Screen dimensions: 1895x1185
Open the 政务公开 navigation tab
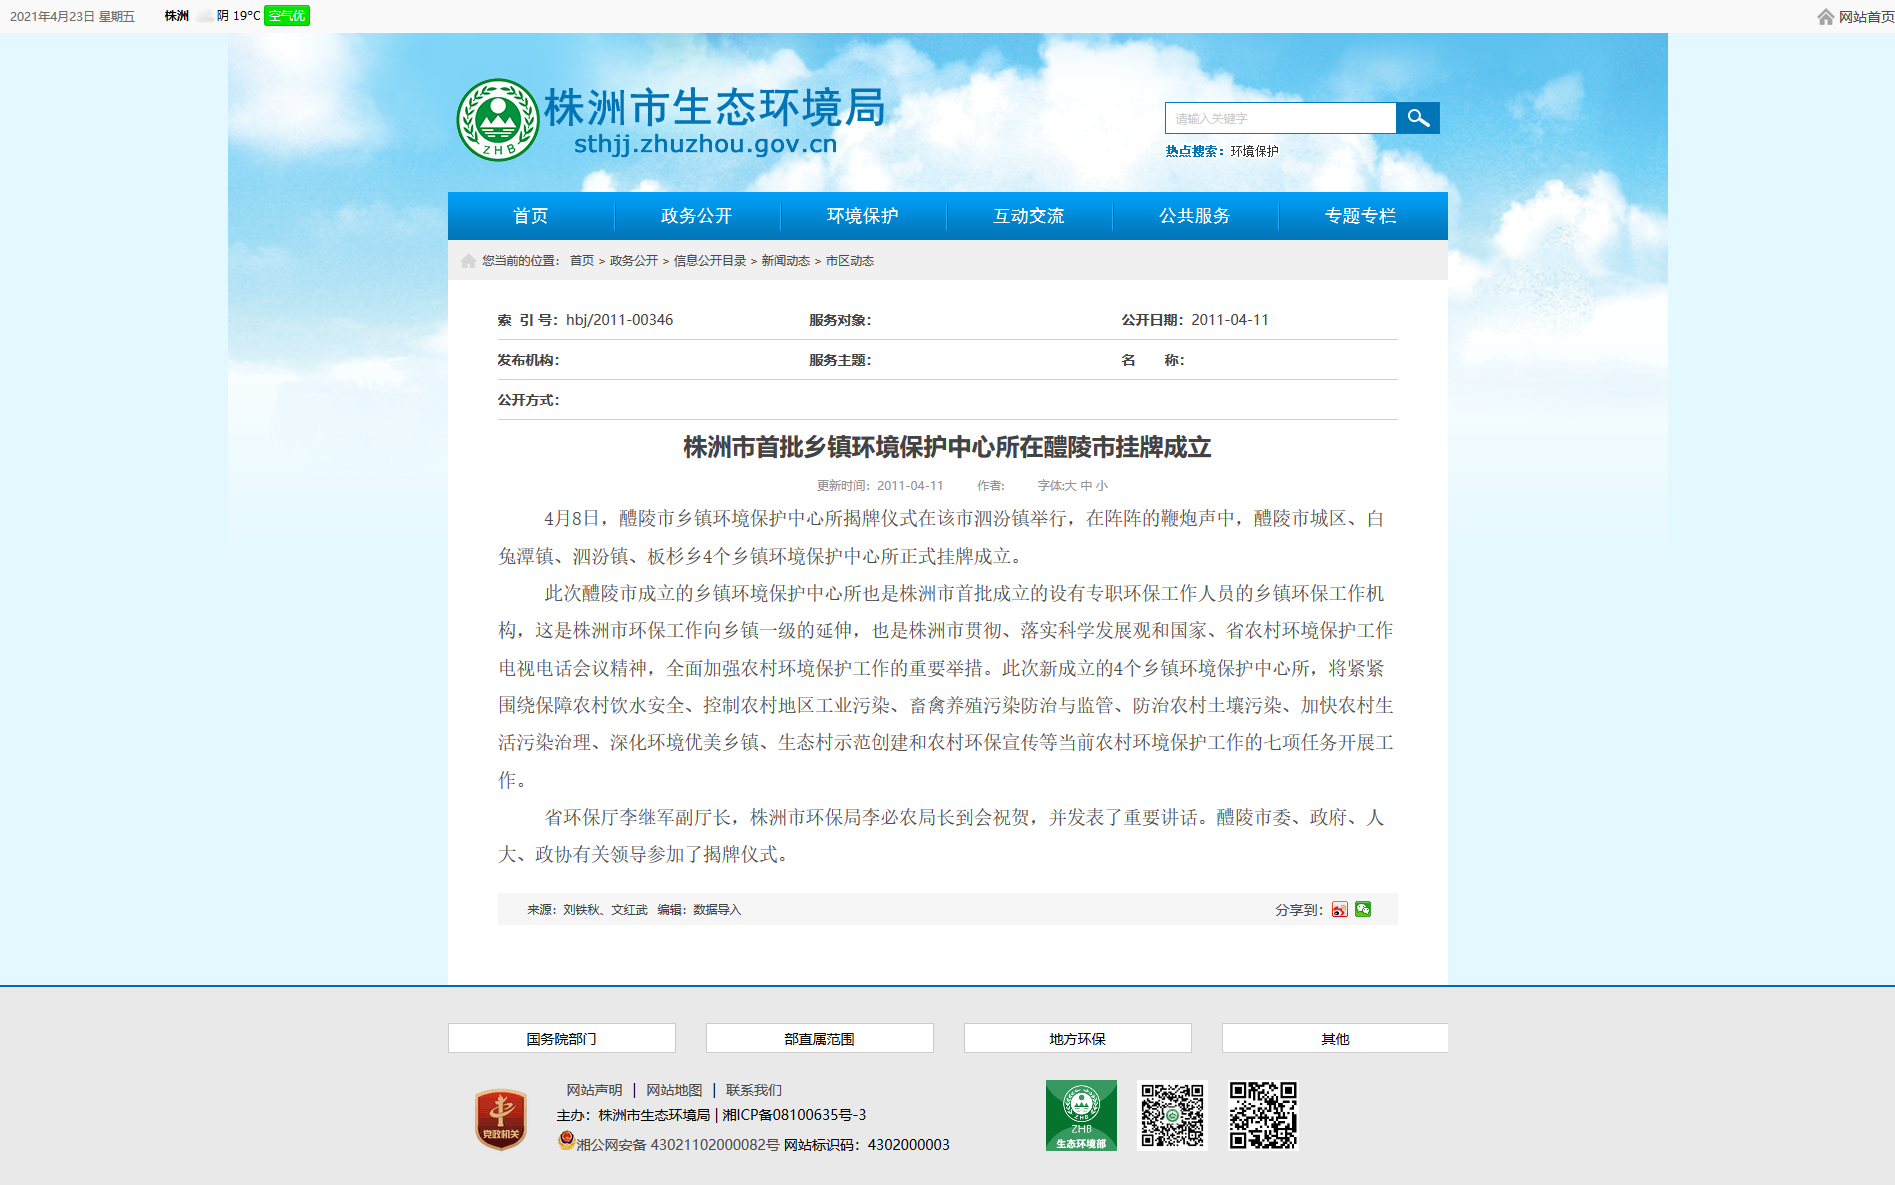coord(697,216)
